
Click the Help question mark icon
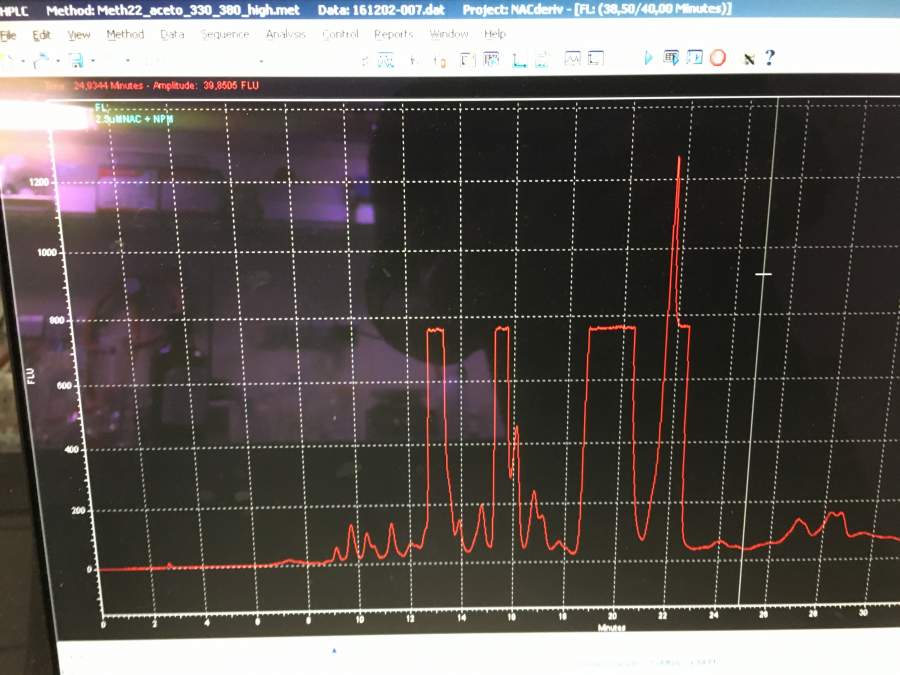[x=770, y=57]
